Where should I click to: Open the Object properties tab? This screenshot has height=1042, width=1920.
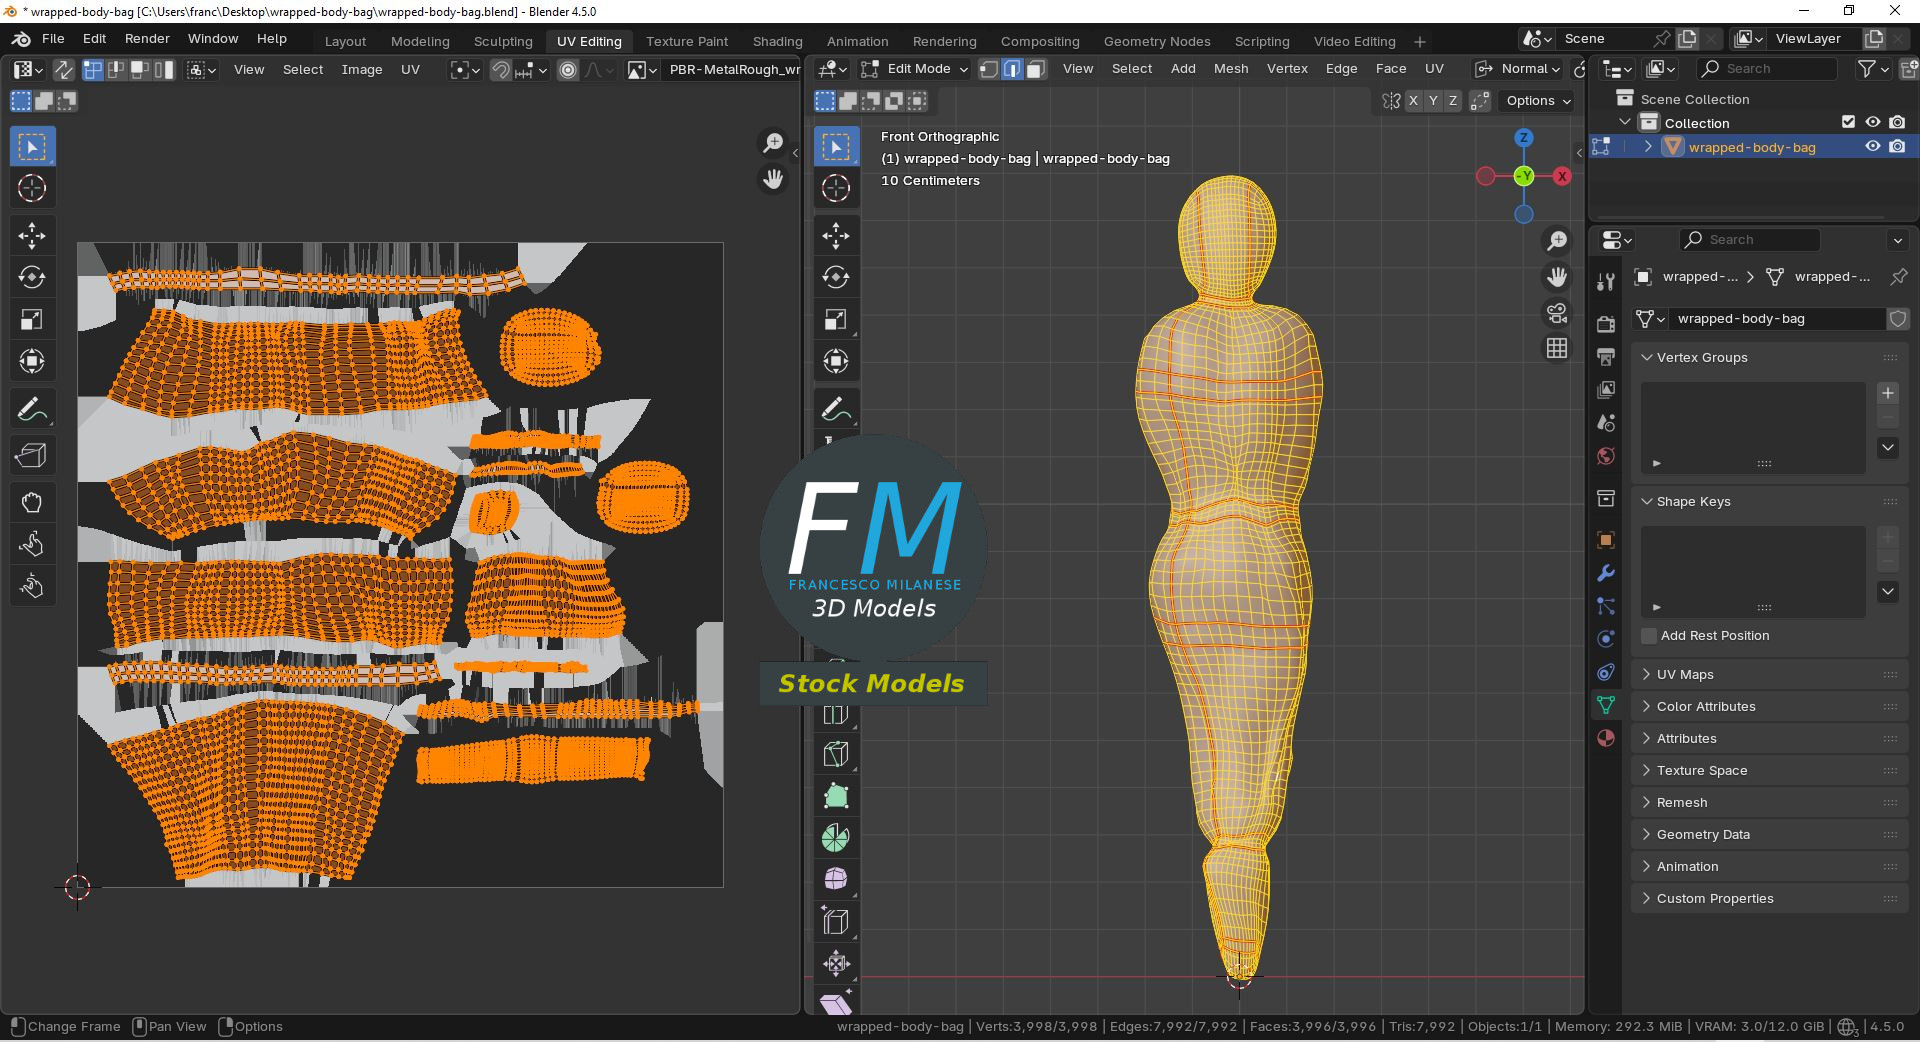pyautogui.click(x=1606, y=540)
